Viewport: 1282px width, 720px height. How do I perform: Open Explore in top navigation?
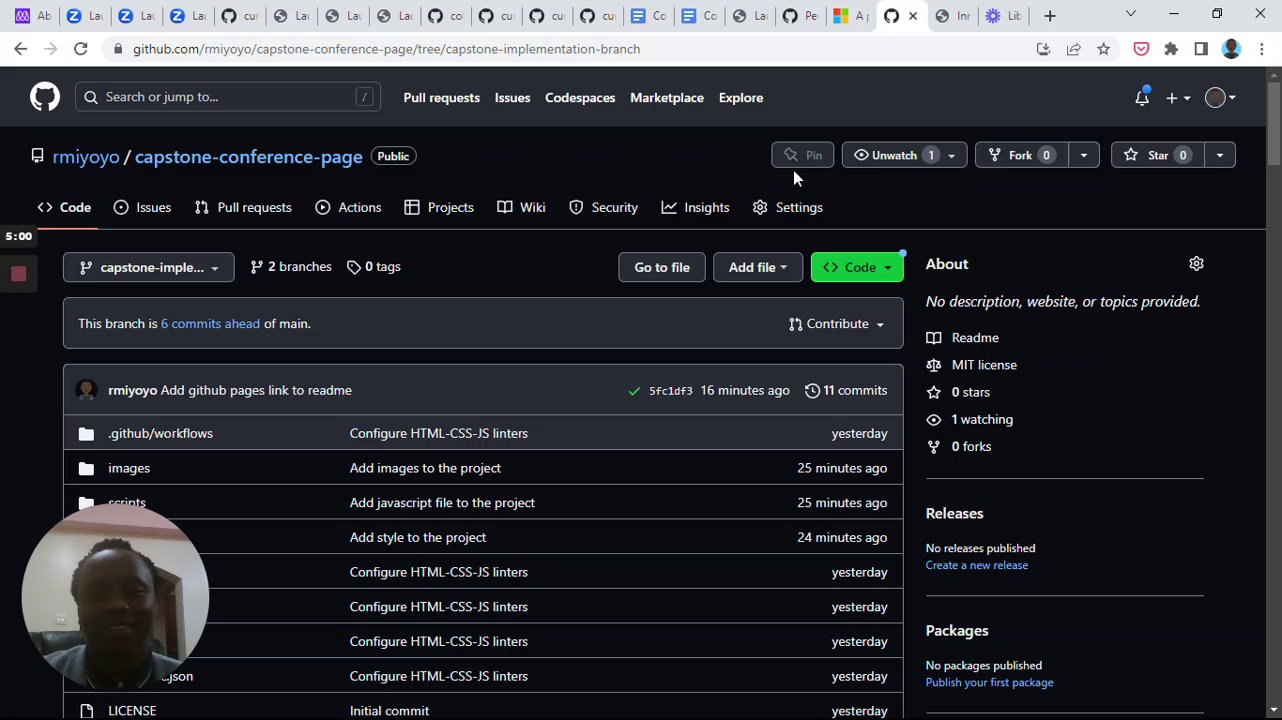click(x=741, y=98)
